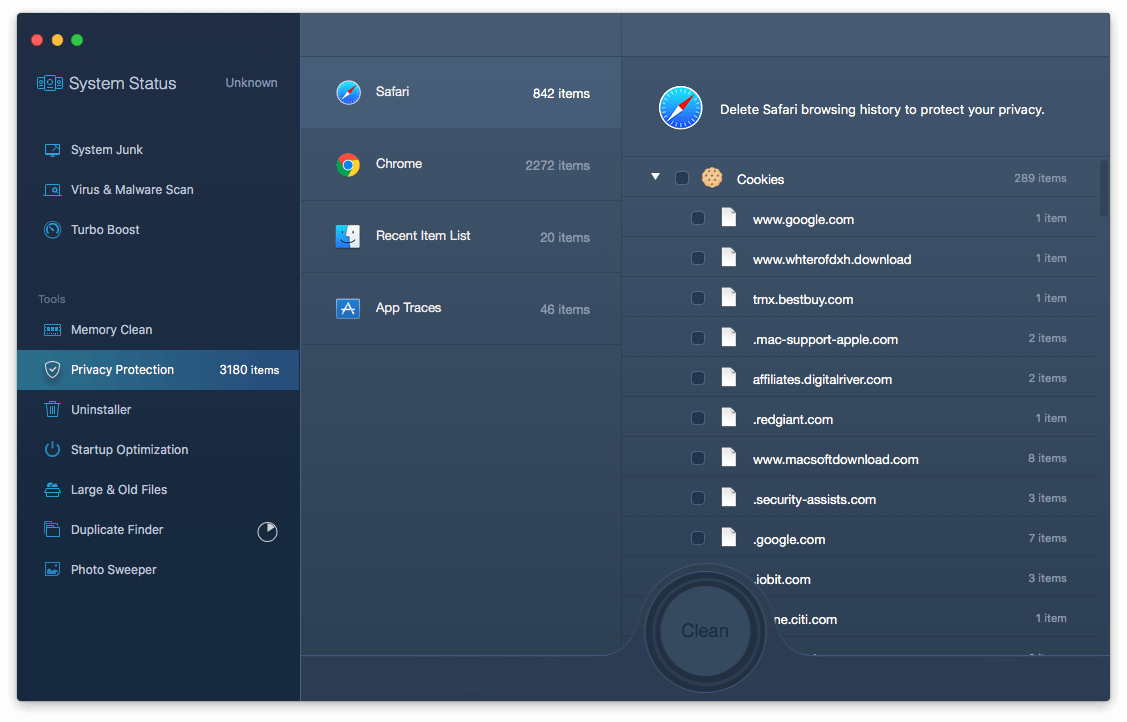Click the file icon for www.google.com
Screen dimensions: 1127x722
click(x=729, y=218)
